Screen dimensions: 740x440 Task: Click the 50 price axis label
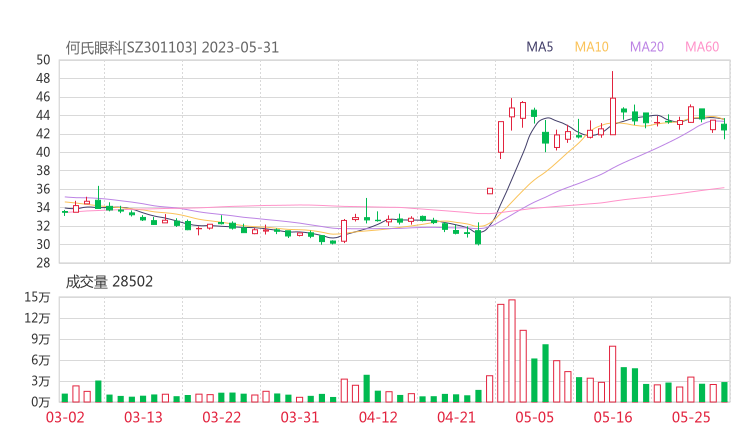point(43,60)
